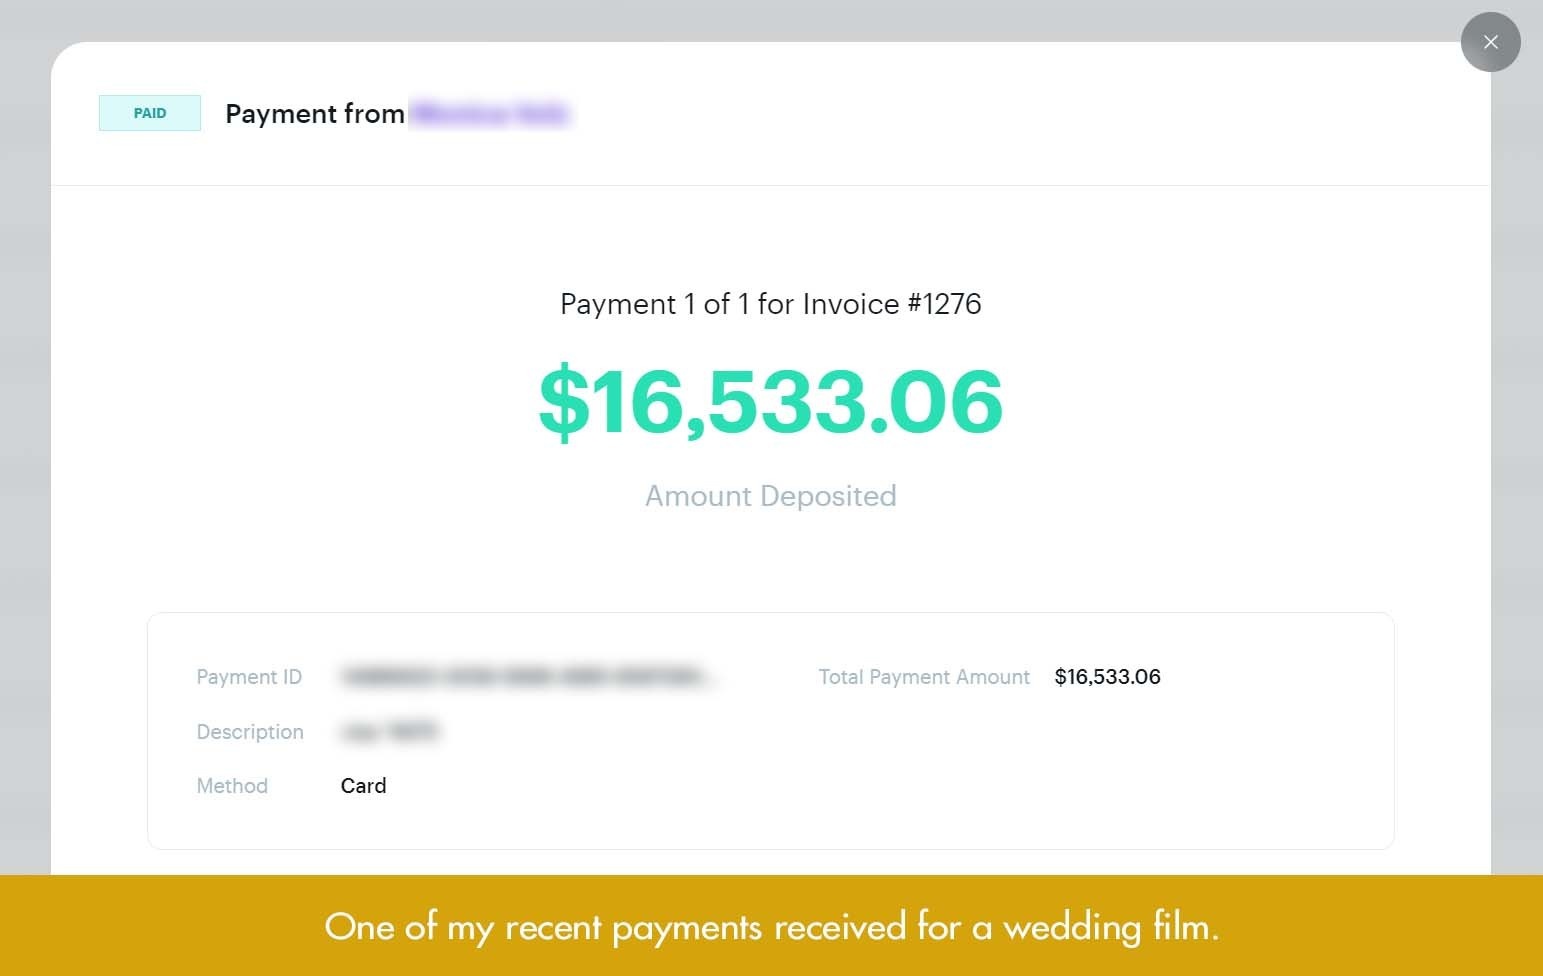Click the Payment ID label
Viewport: 1543px width, 976px height.
249,677
